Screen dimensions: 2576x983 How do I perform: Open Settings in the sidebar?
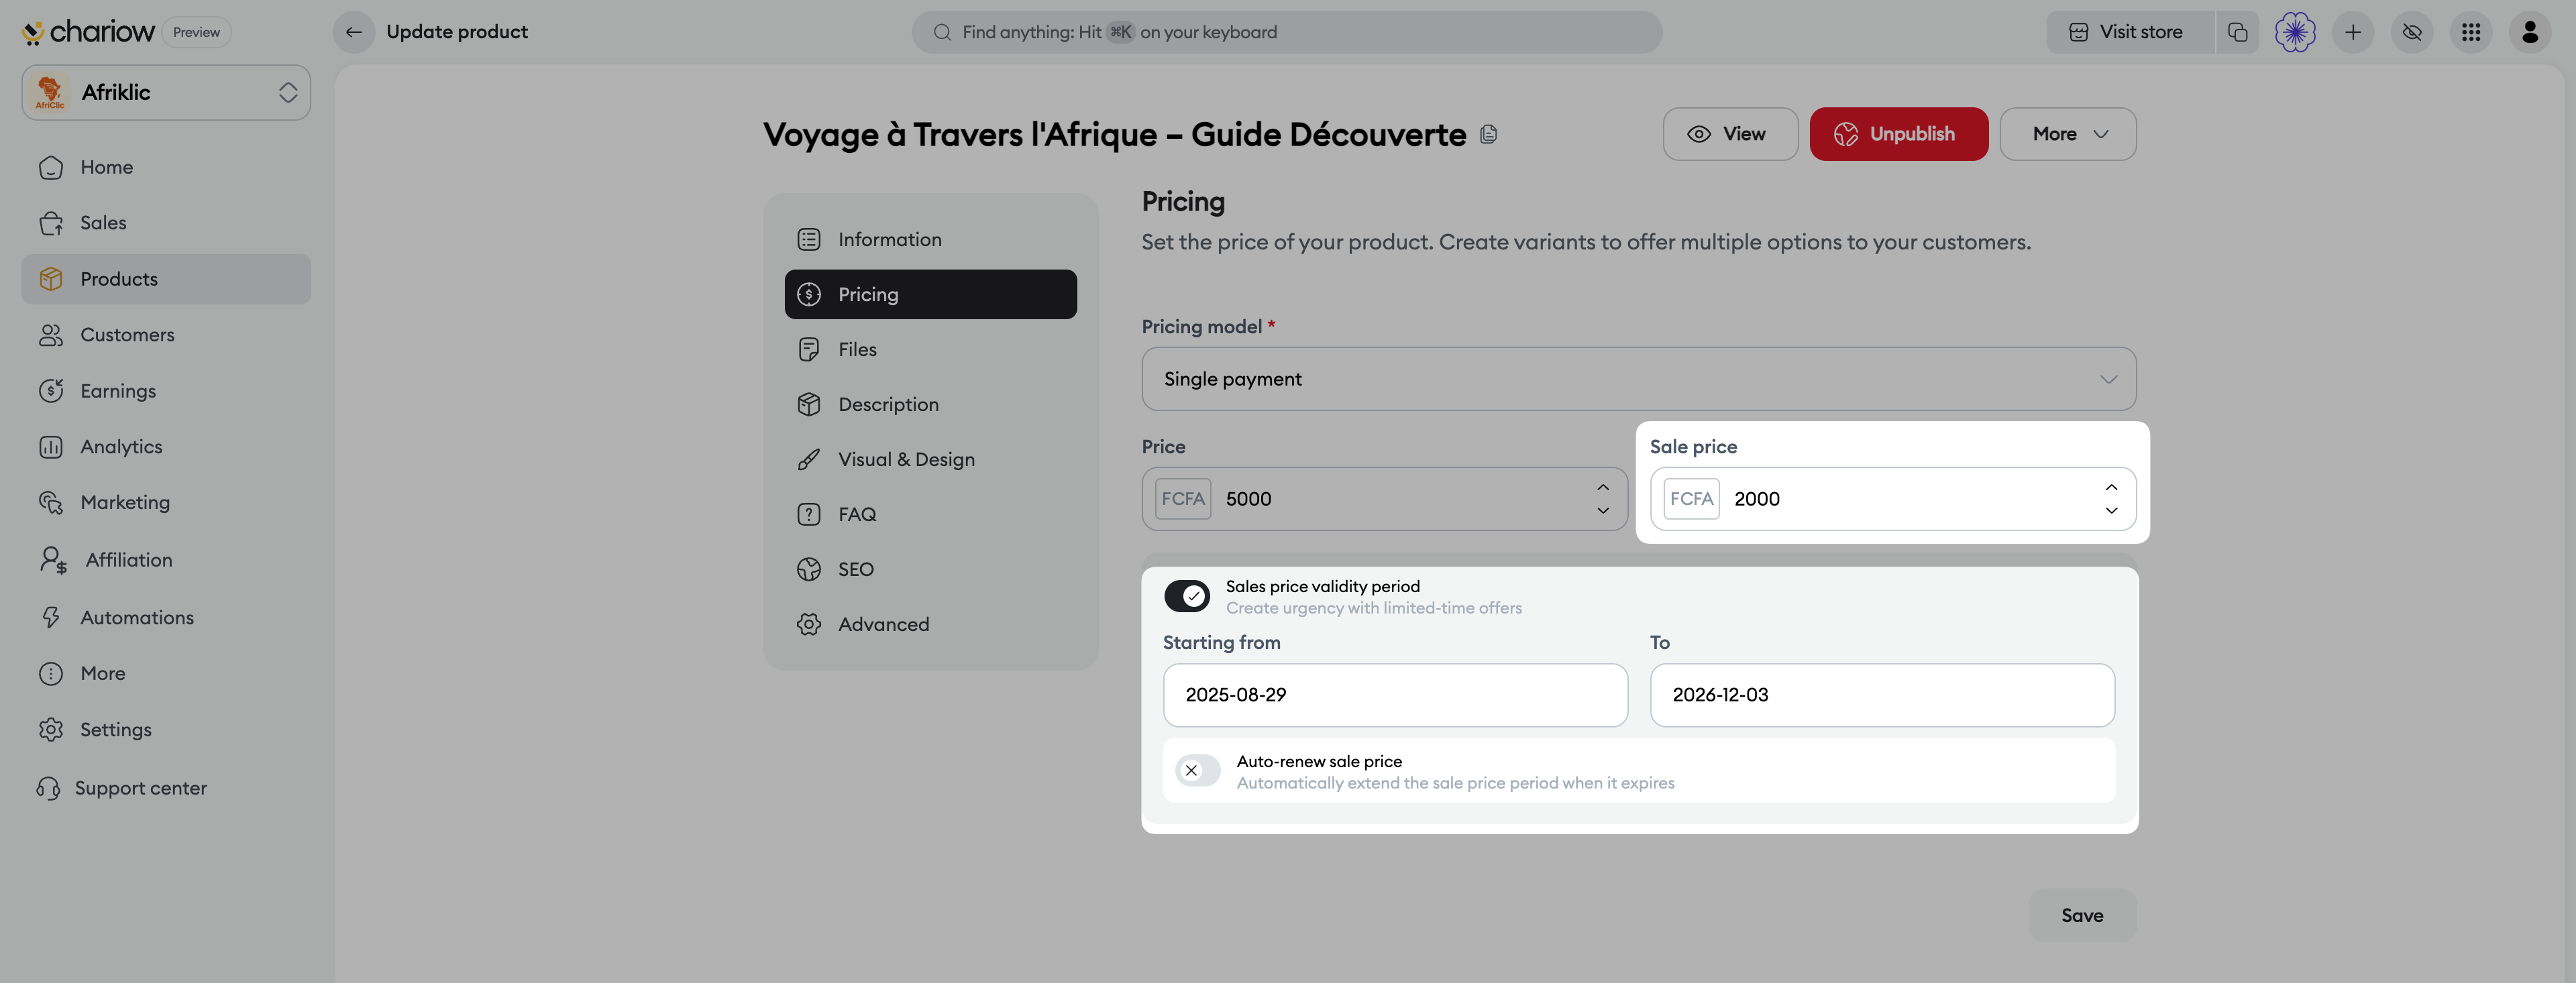pyautogui.click(x=166, y=730)
